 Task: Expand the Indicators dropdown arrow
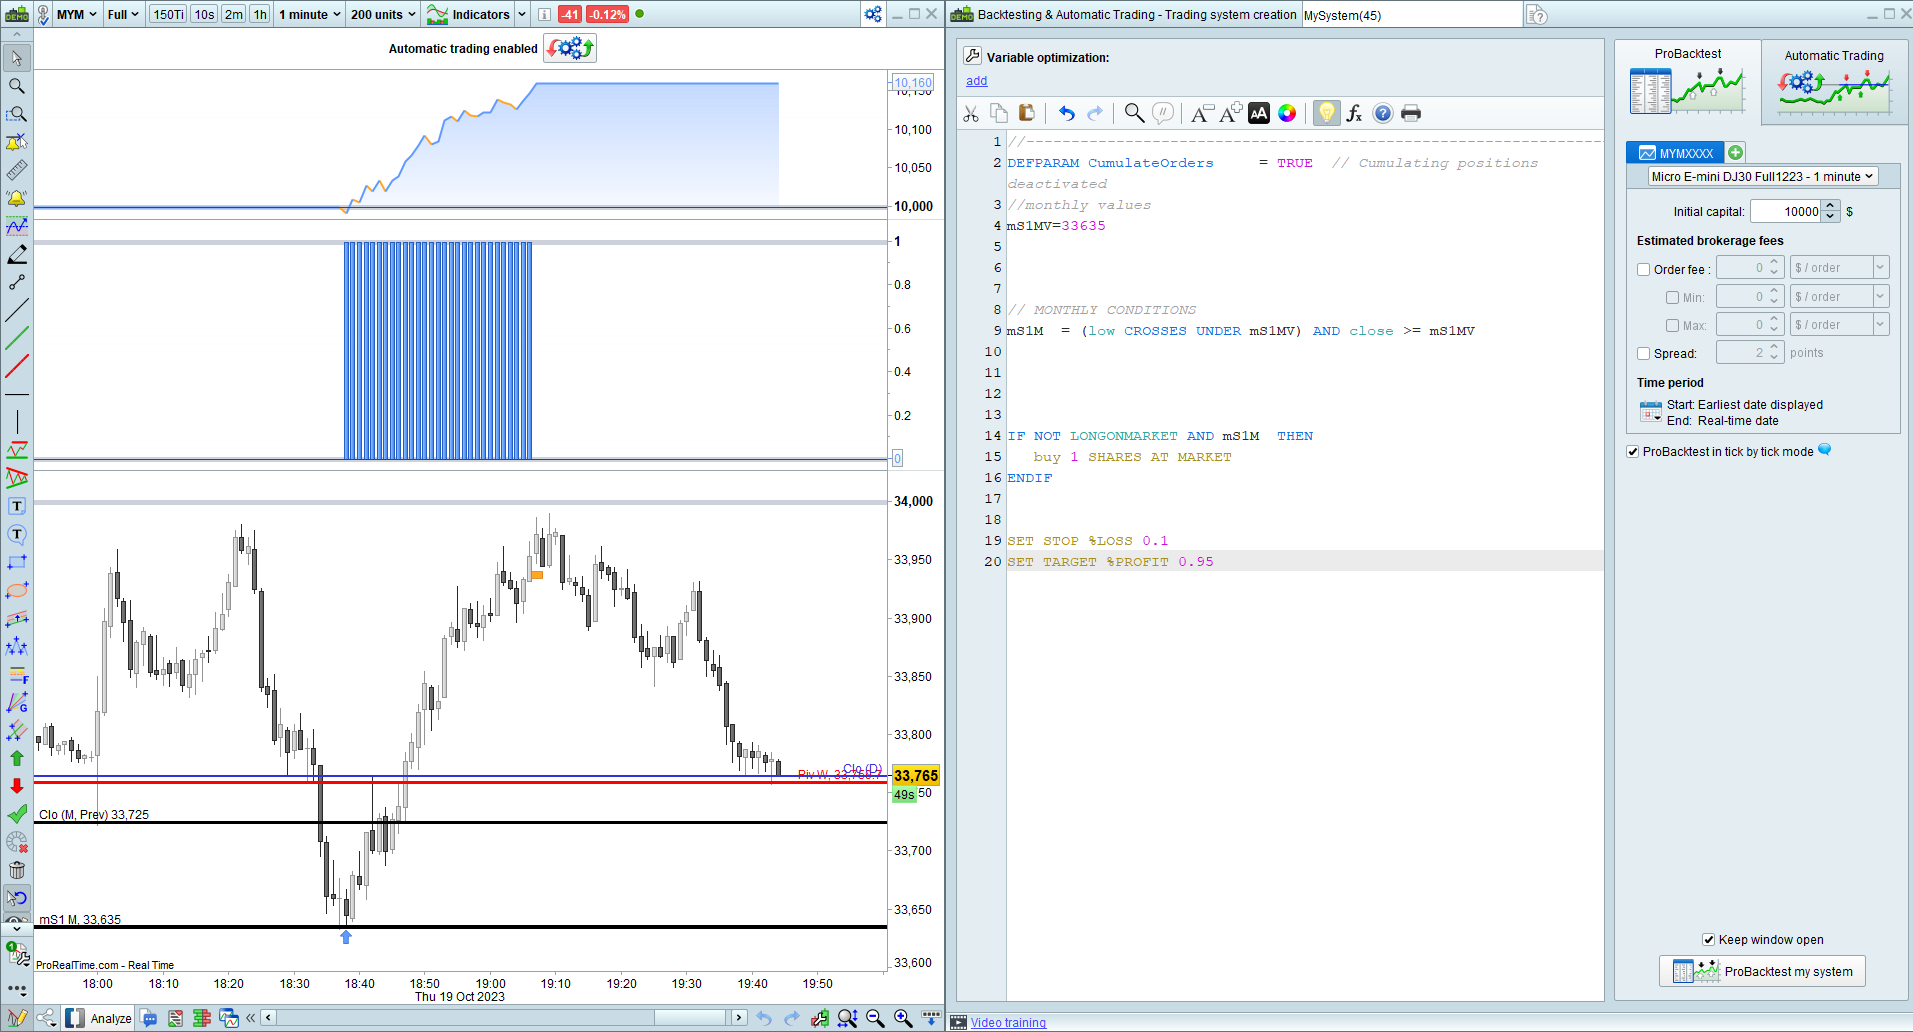[522, 14]
